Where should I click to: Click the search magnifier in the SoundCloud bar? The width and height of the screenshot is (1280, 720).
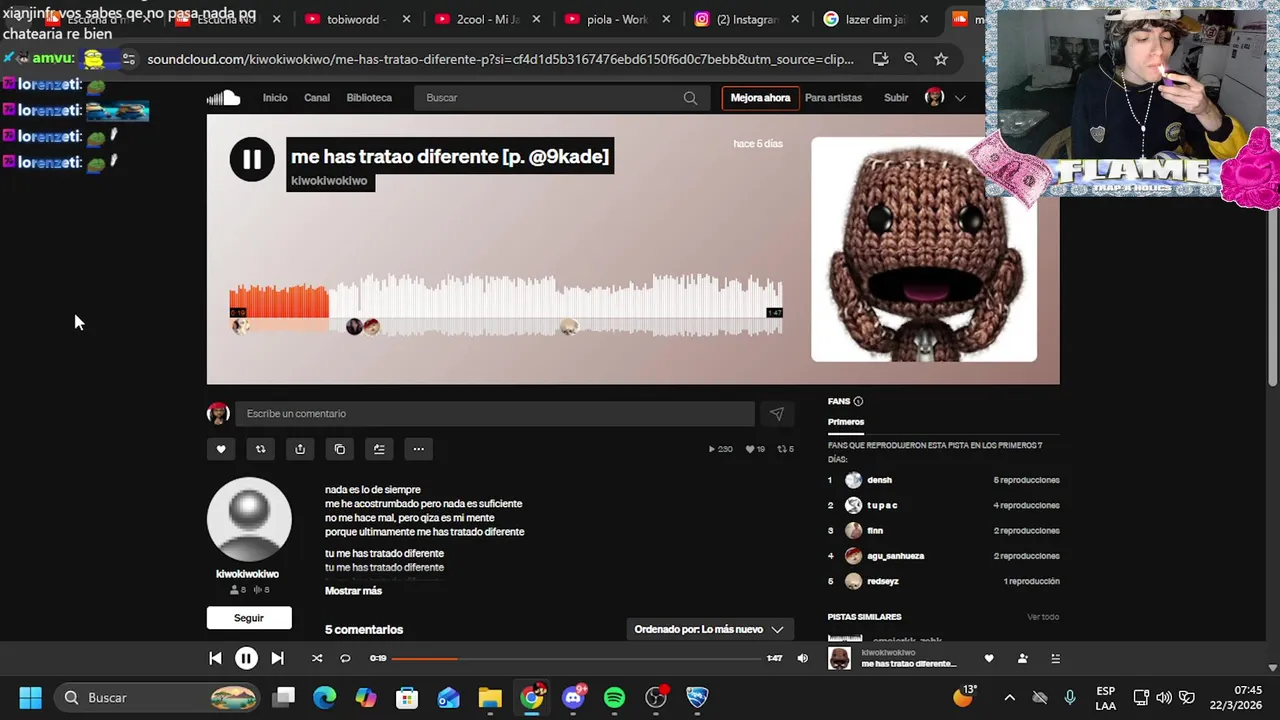point(690,98)
